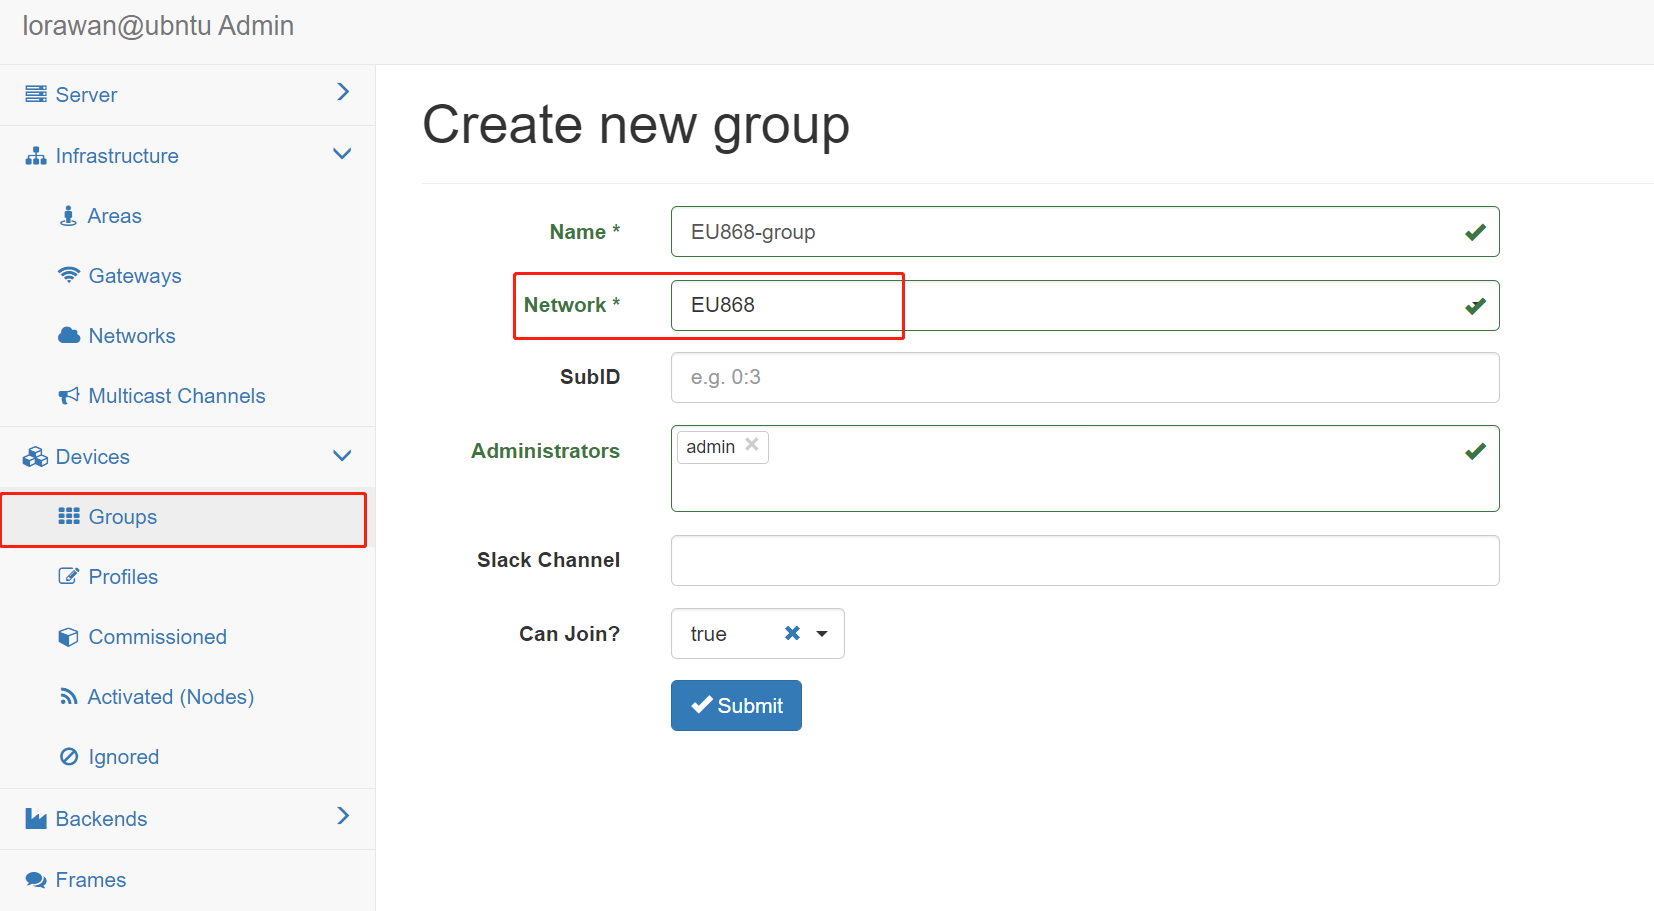This screenshot has height=911, width=1654.
Task: Click the Slack Channel input field
Action: click(1085, 560)
